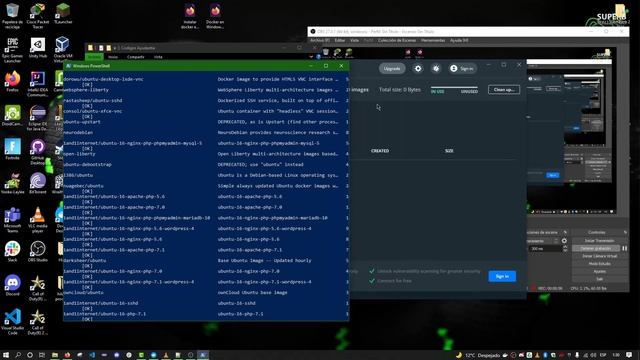Open Docker Desktop troubleshoot bug icon
Viewport: 640px width, 360px height.
coord(436,69)
